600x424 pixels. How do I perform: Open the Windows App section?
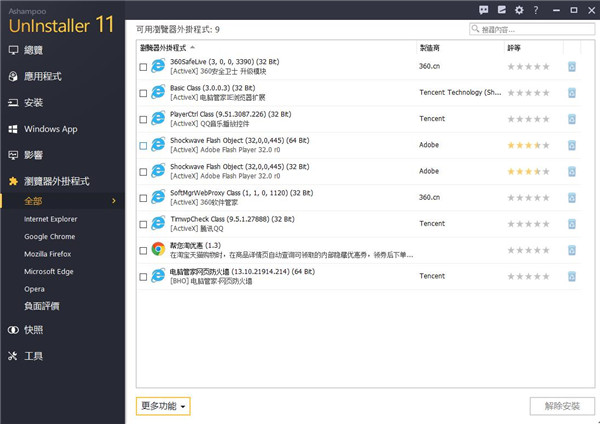(50, 129)
